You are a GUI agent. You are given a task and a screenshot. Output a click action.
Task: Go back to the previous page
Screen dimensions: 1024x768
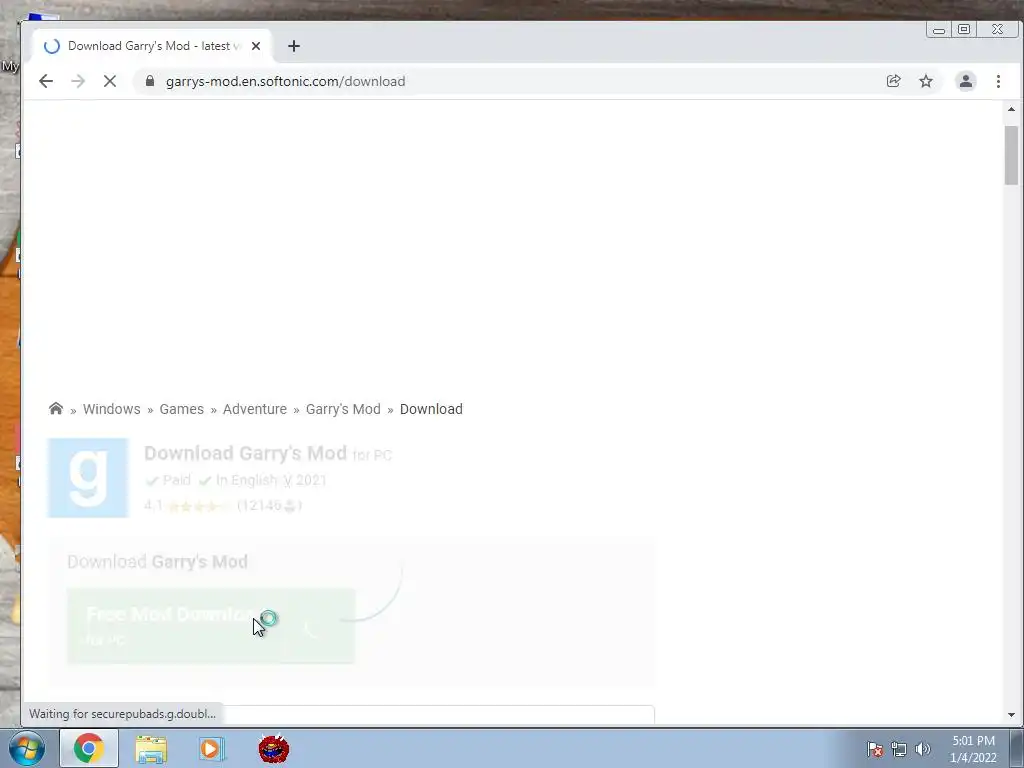[x=46, y=81]
